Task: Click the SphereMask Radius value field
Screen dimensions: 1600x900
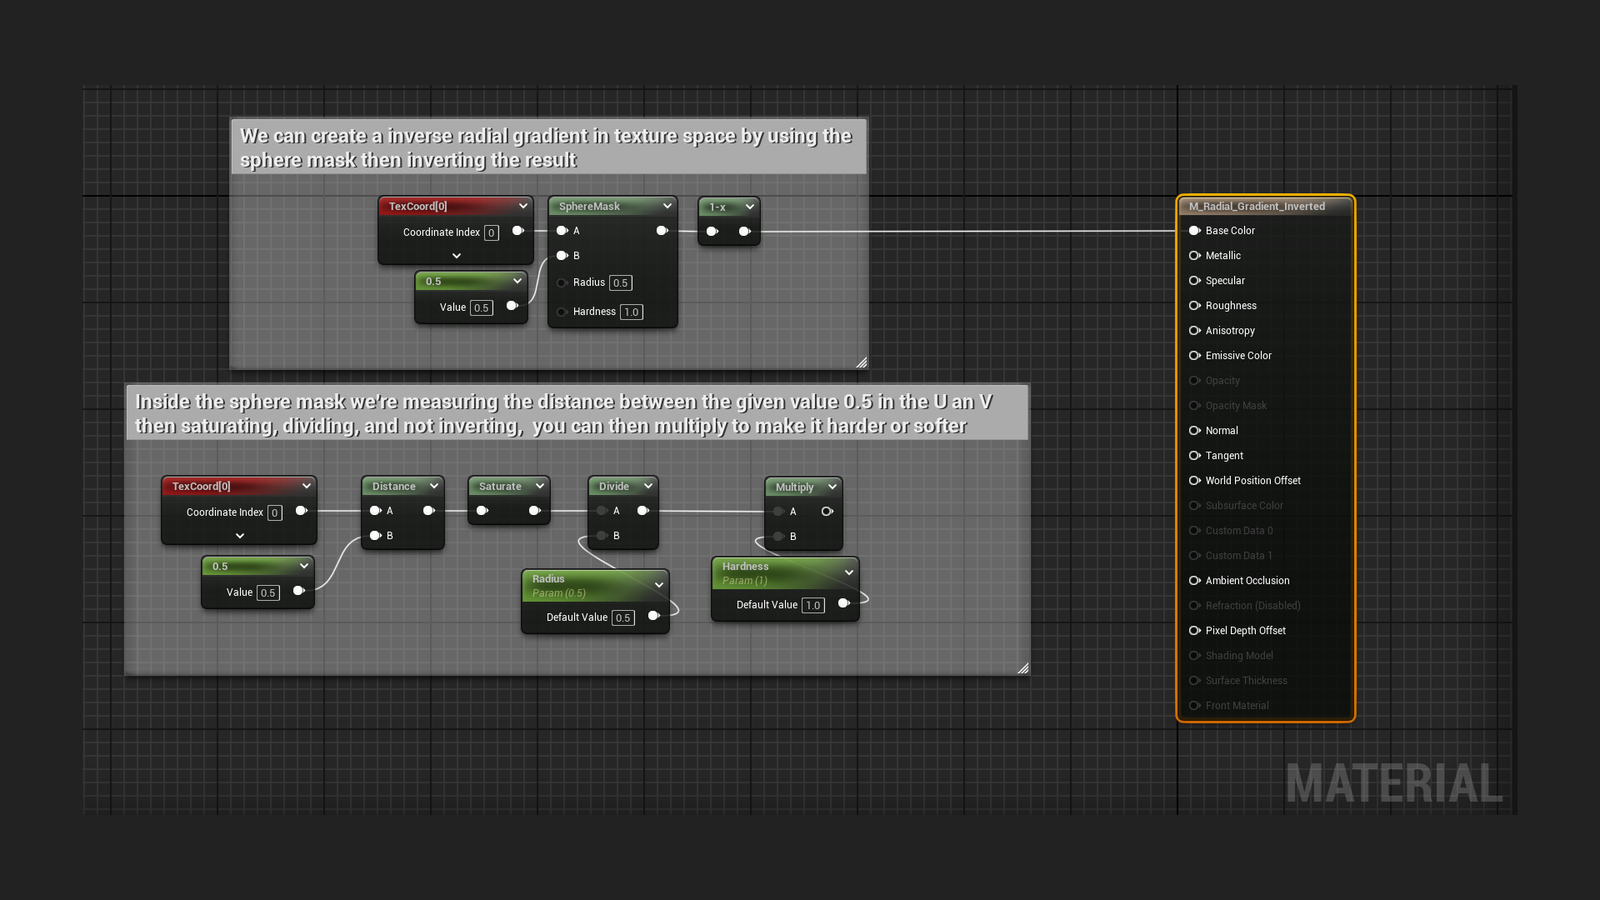Action: pos(620,283)
